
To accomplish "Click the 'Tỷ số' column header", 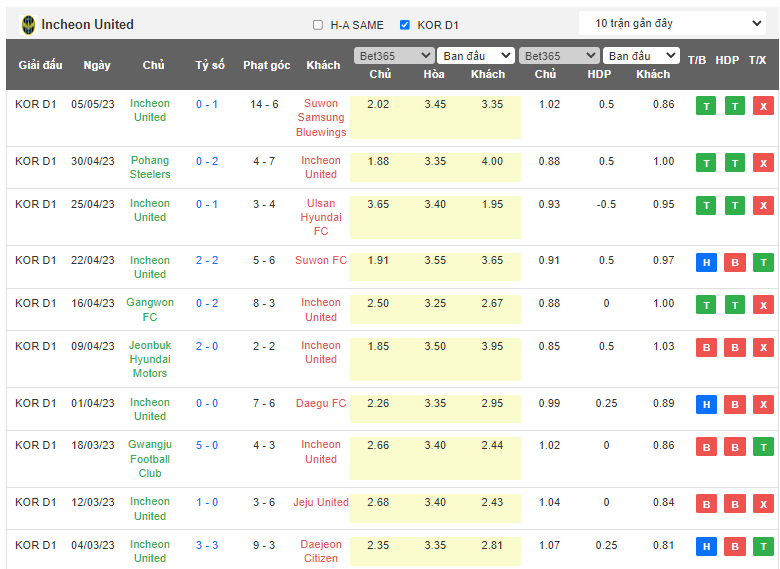I will pyautogui.click(x=210, y=65).
